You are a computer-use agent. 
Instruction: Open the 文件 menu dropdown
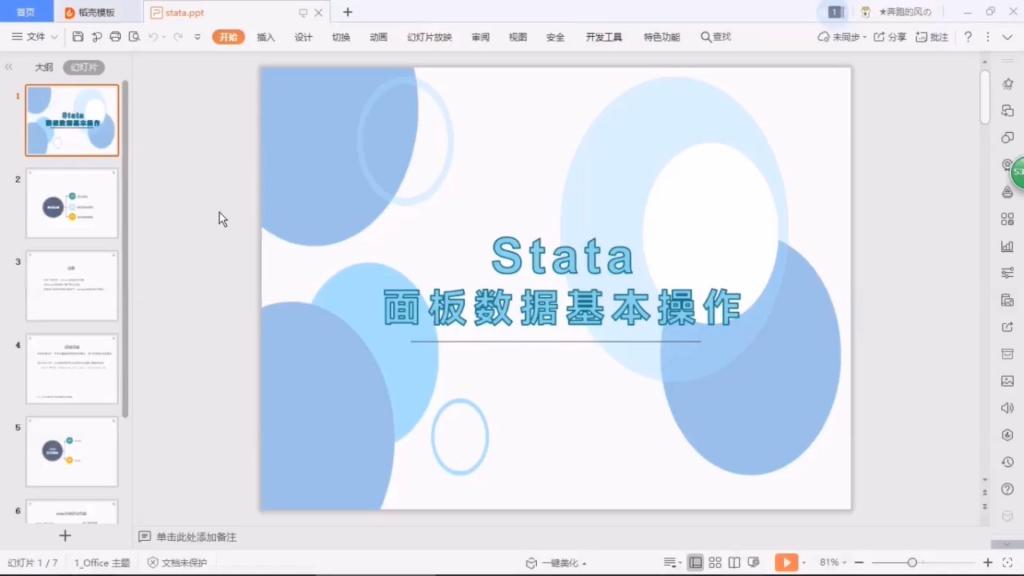pyautogui.click(x=35, y=37)
